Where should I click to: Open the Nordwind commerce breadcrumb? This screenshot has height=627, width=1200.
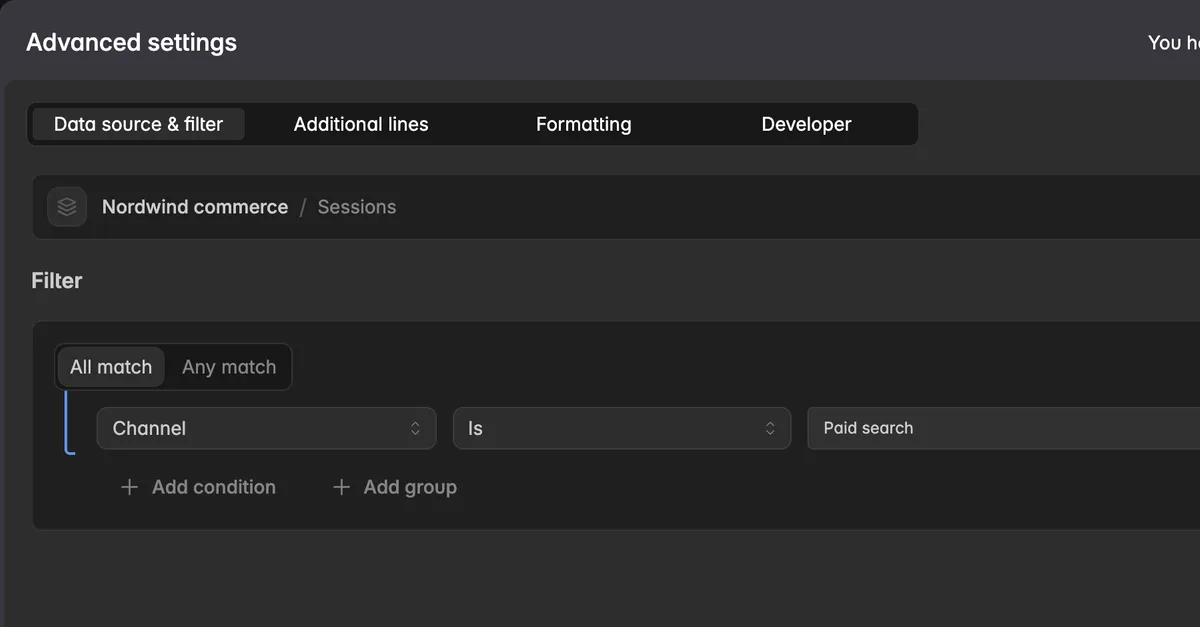pyautogui.click(x=195, y=207)
